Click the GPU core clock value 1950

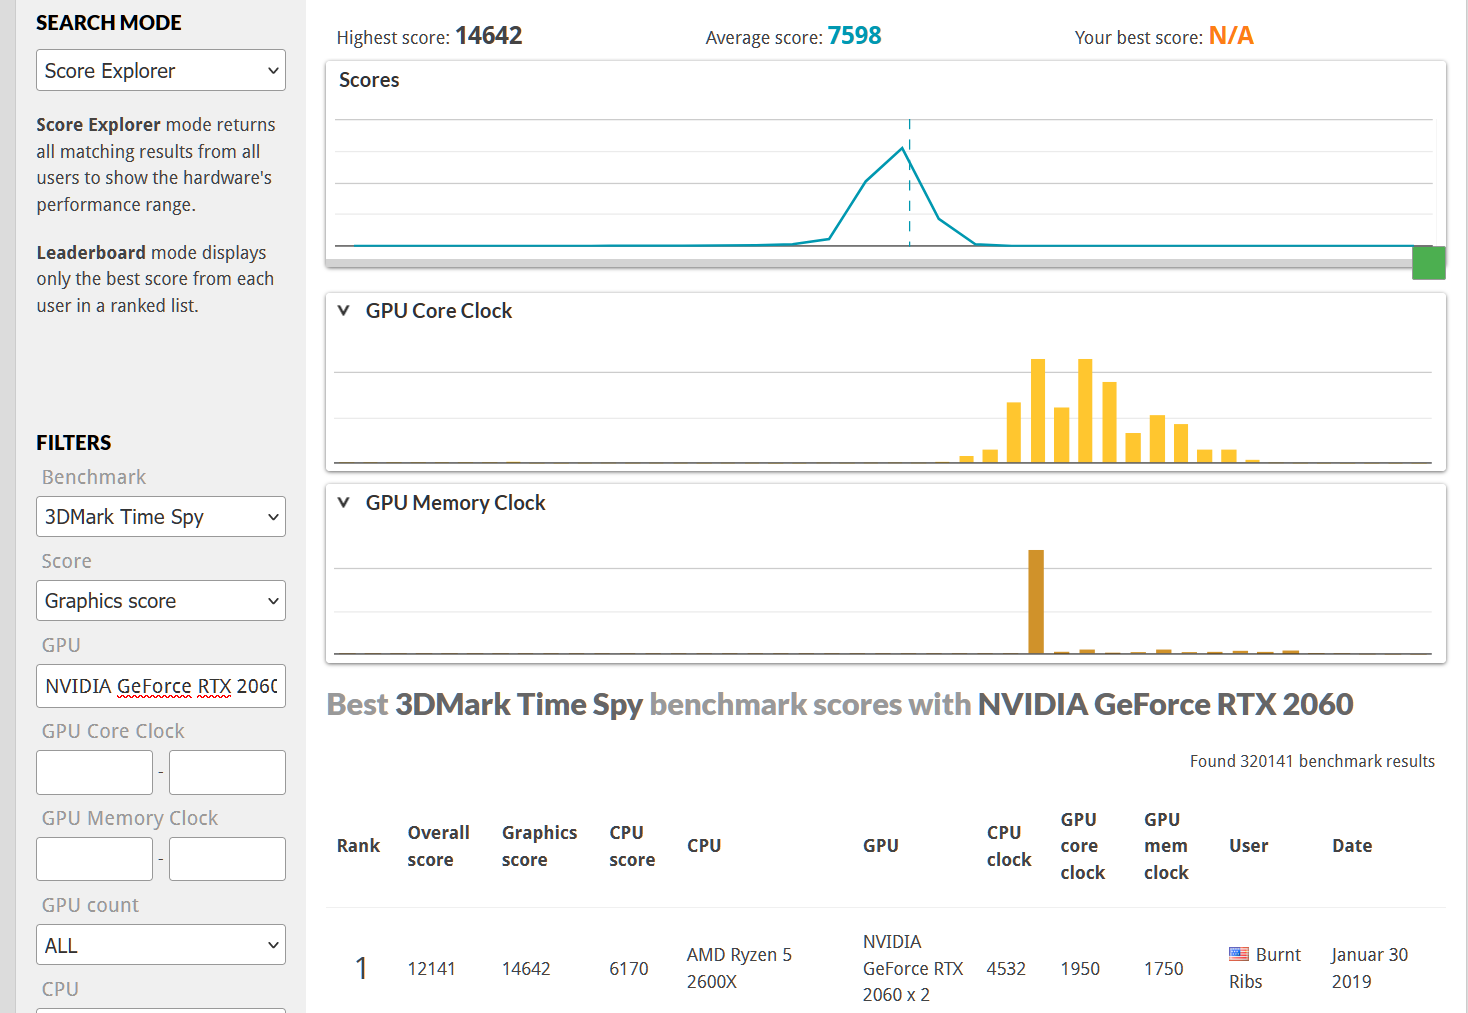tap(1080, 968)
